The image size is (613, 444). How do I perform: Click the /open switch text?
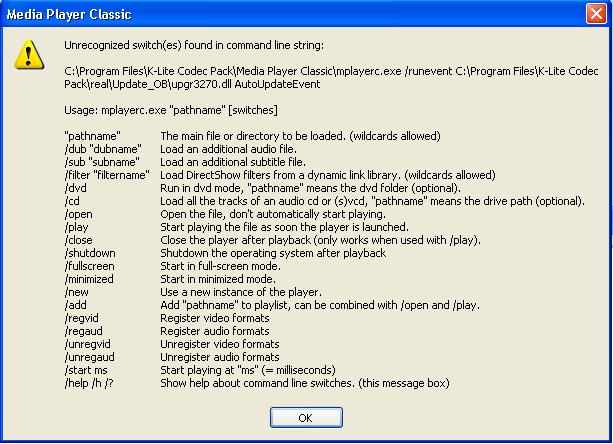click(79, 214)
